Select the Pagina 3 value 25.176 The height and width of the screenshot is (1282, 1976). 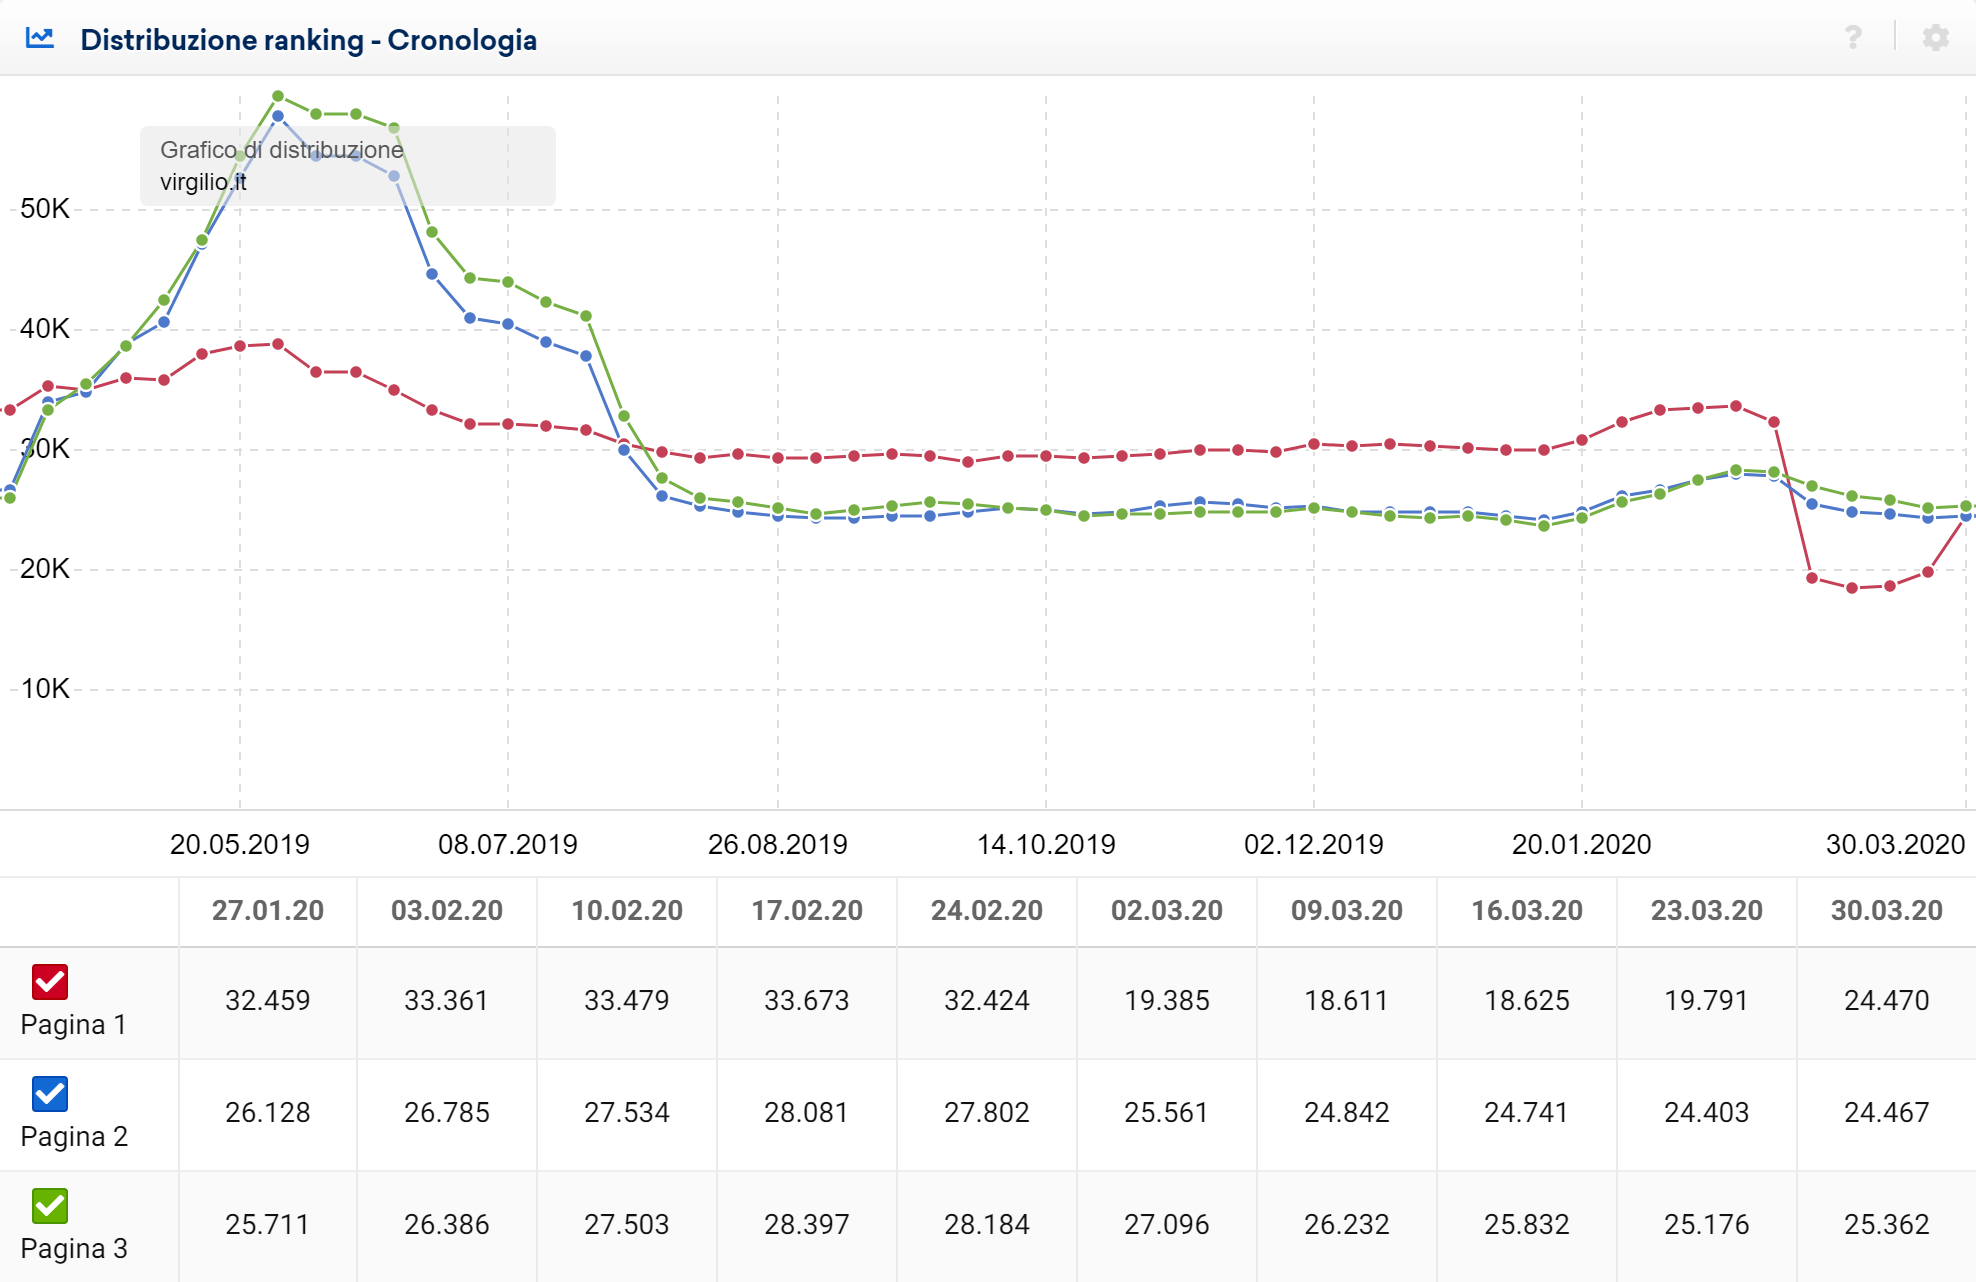(1707, 1225)
